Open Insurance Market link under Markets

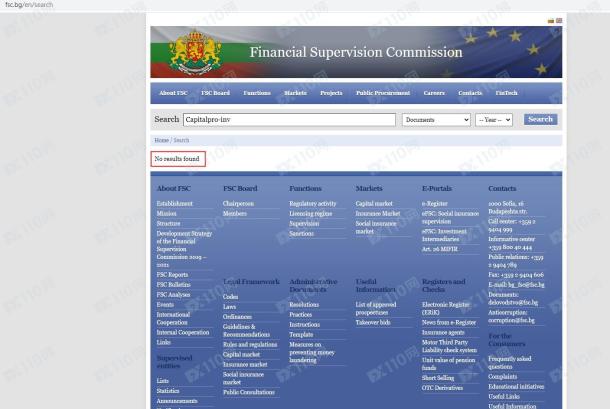point(378,214)
